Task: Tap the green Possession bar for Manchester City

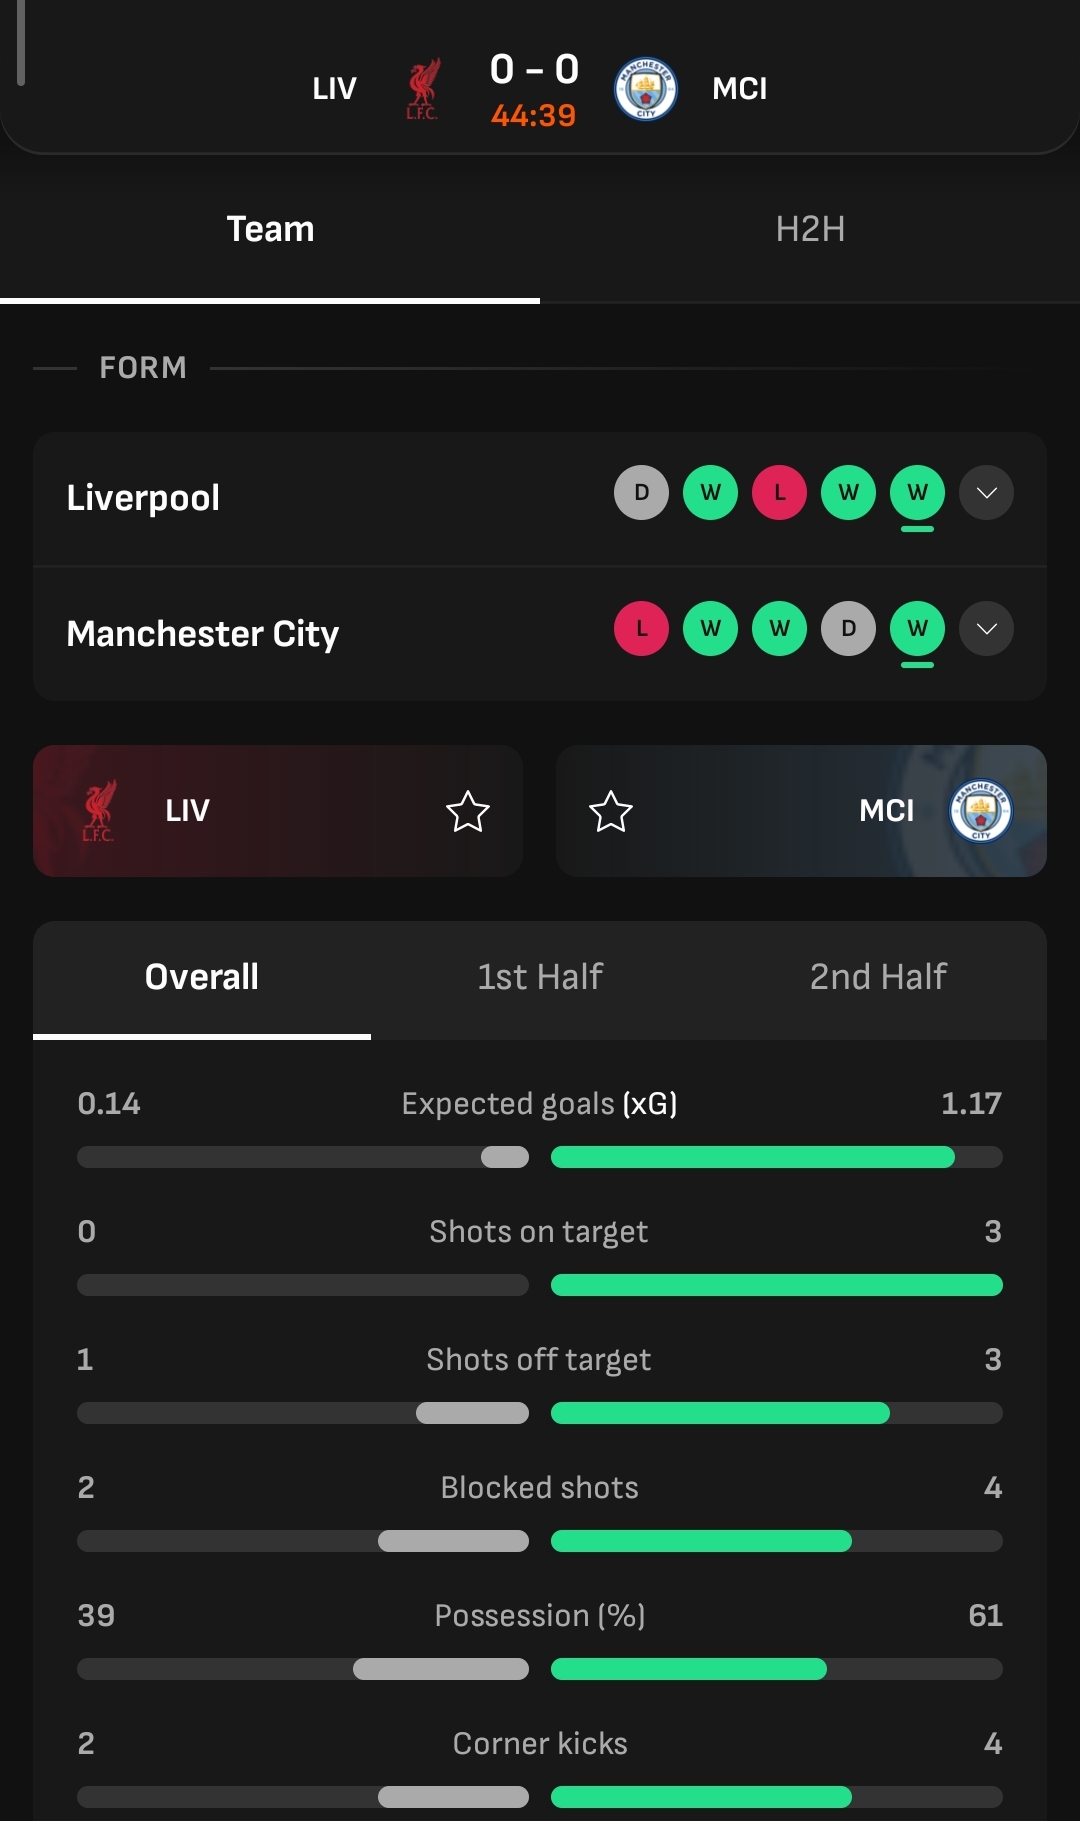Action: click(689, 1669)
